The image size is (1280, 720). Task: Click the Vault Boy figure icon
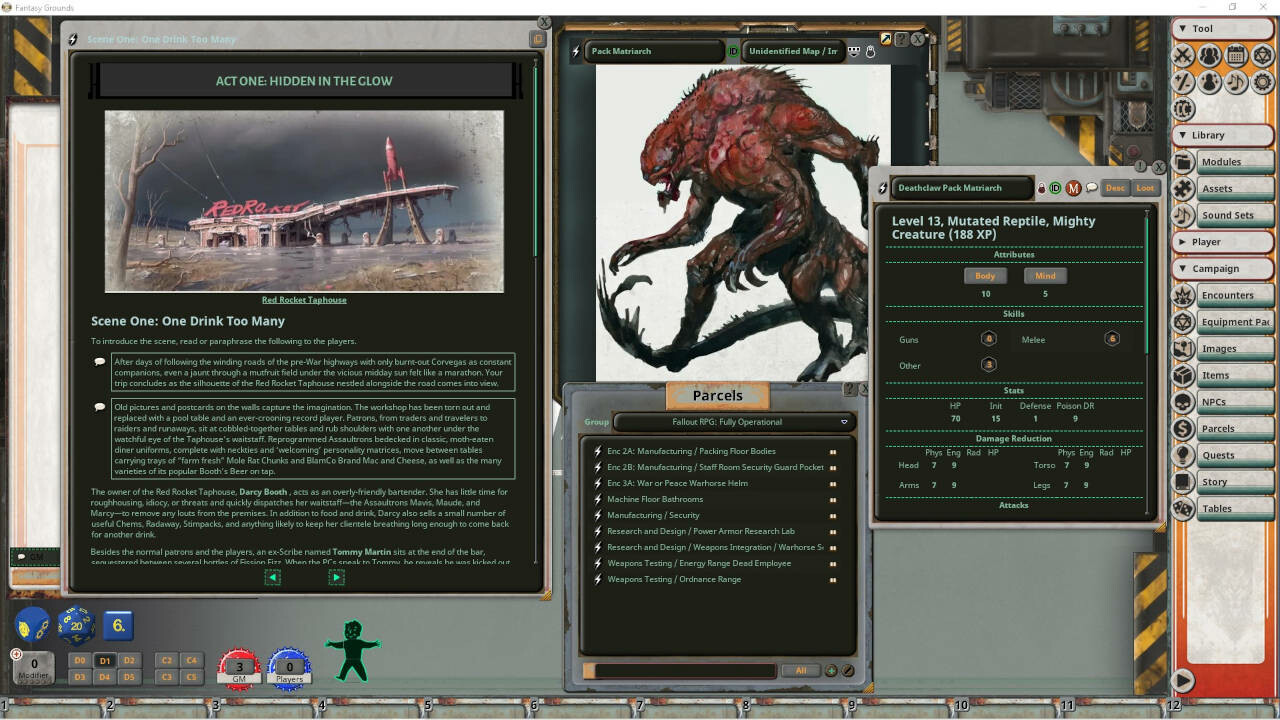[352, 648]
